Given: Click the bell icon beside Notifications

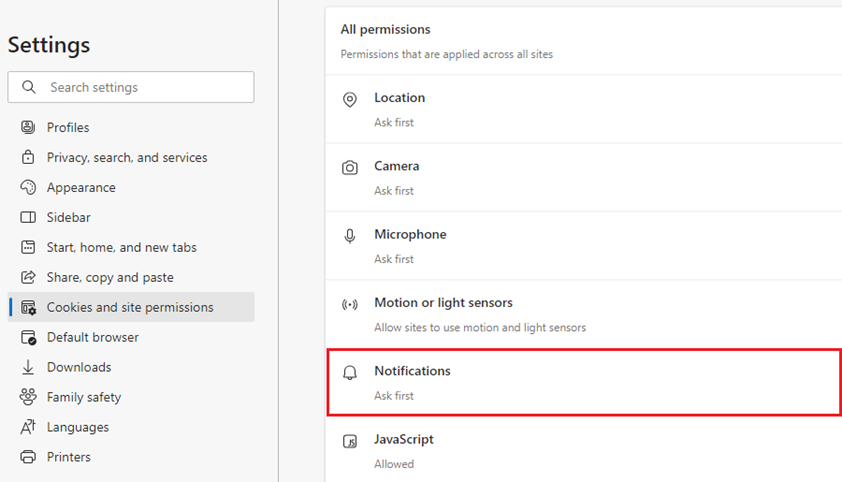Looking at the screenshot, I should pyautogui.click(x=350, y=373).
